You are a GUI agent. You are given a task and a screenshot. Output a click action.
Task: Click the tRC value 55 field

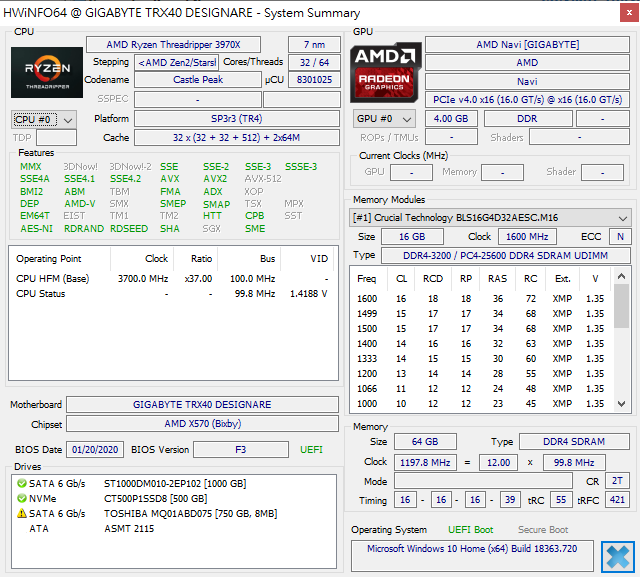point(561,500)
